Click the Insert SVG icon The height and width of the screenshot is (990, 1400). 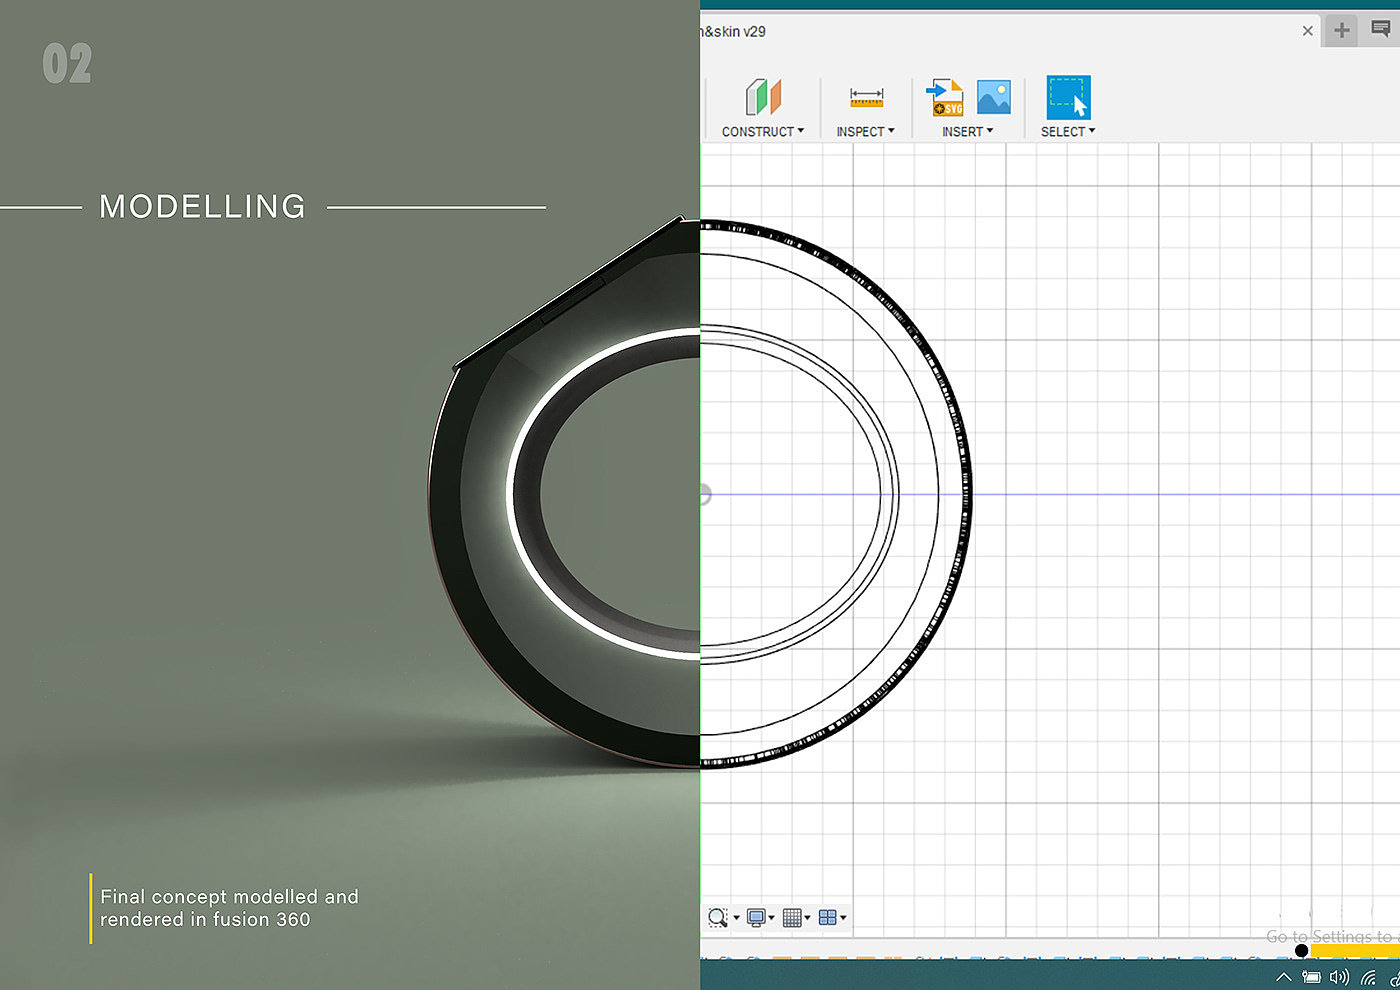945,97
